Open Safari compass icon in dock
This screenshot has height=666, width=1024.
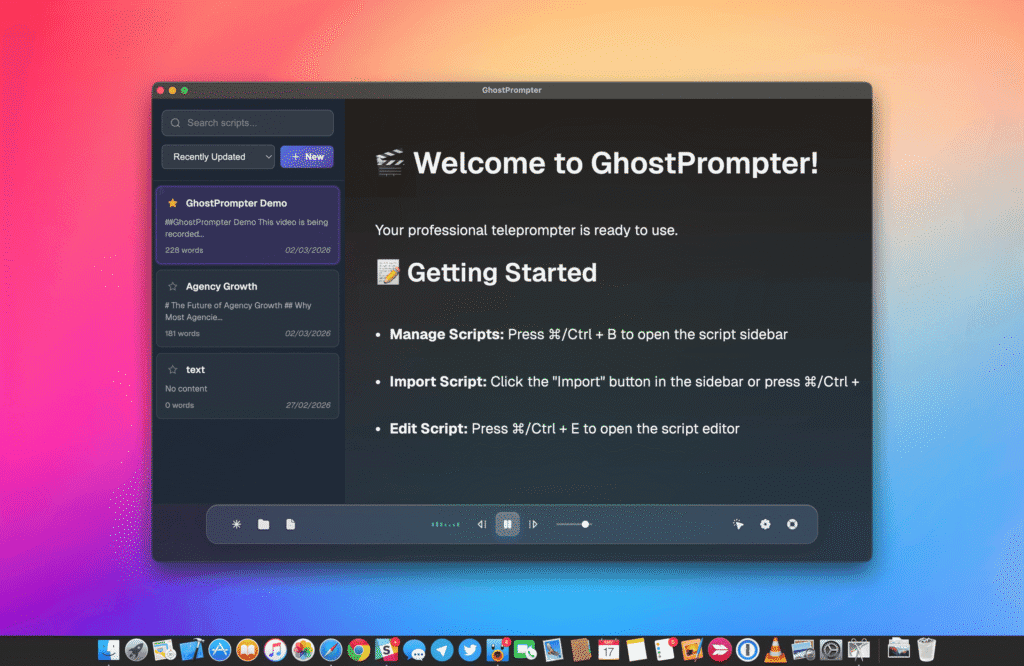pyautogui.click(x=330, y=650)
